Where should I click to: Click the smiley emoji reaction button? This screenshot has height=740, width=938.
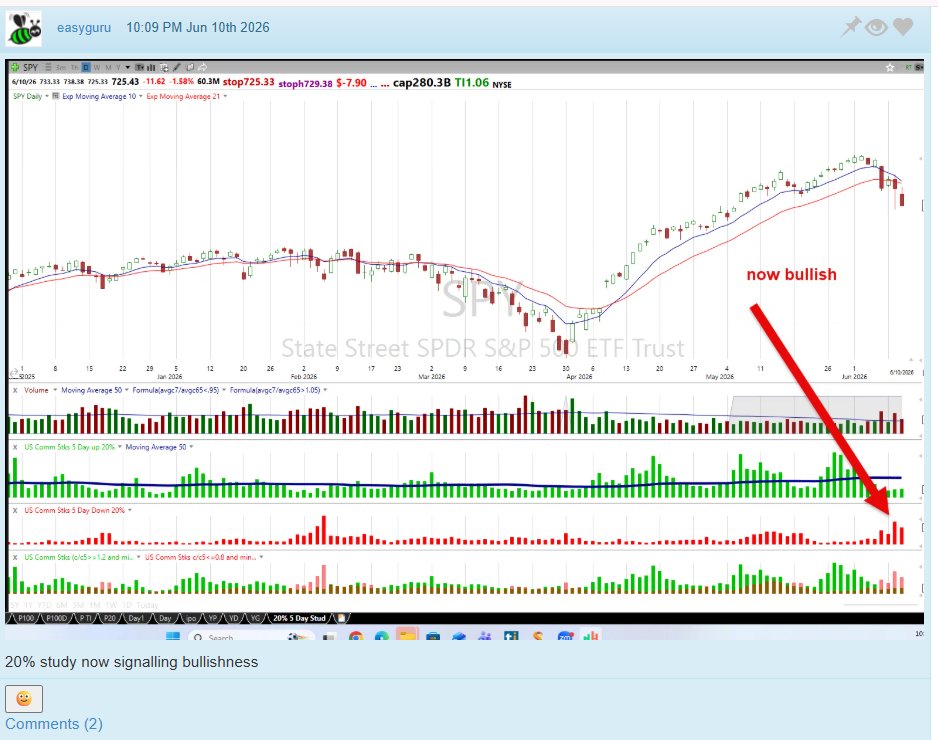(24, 699)
